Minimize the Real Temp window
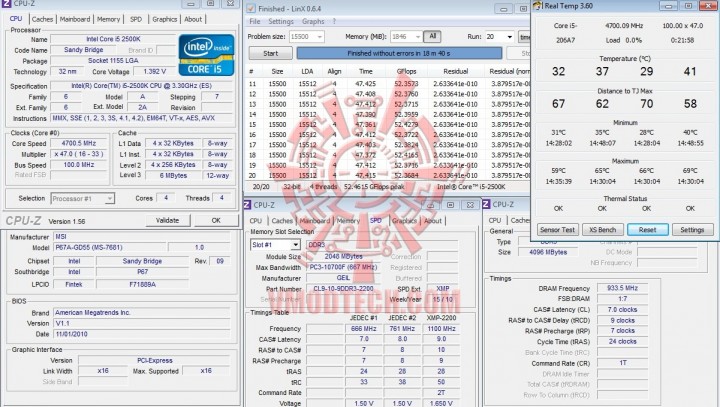The height and width of the screenshot is (407, 720). click(x=669, y=6)
